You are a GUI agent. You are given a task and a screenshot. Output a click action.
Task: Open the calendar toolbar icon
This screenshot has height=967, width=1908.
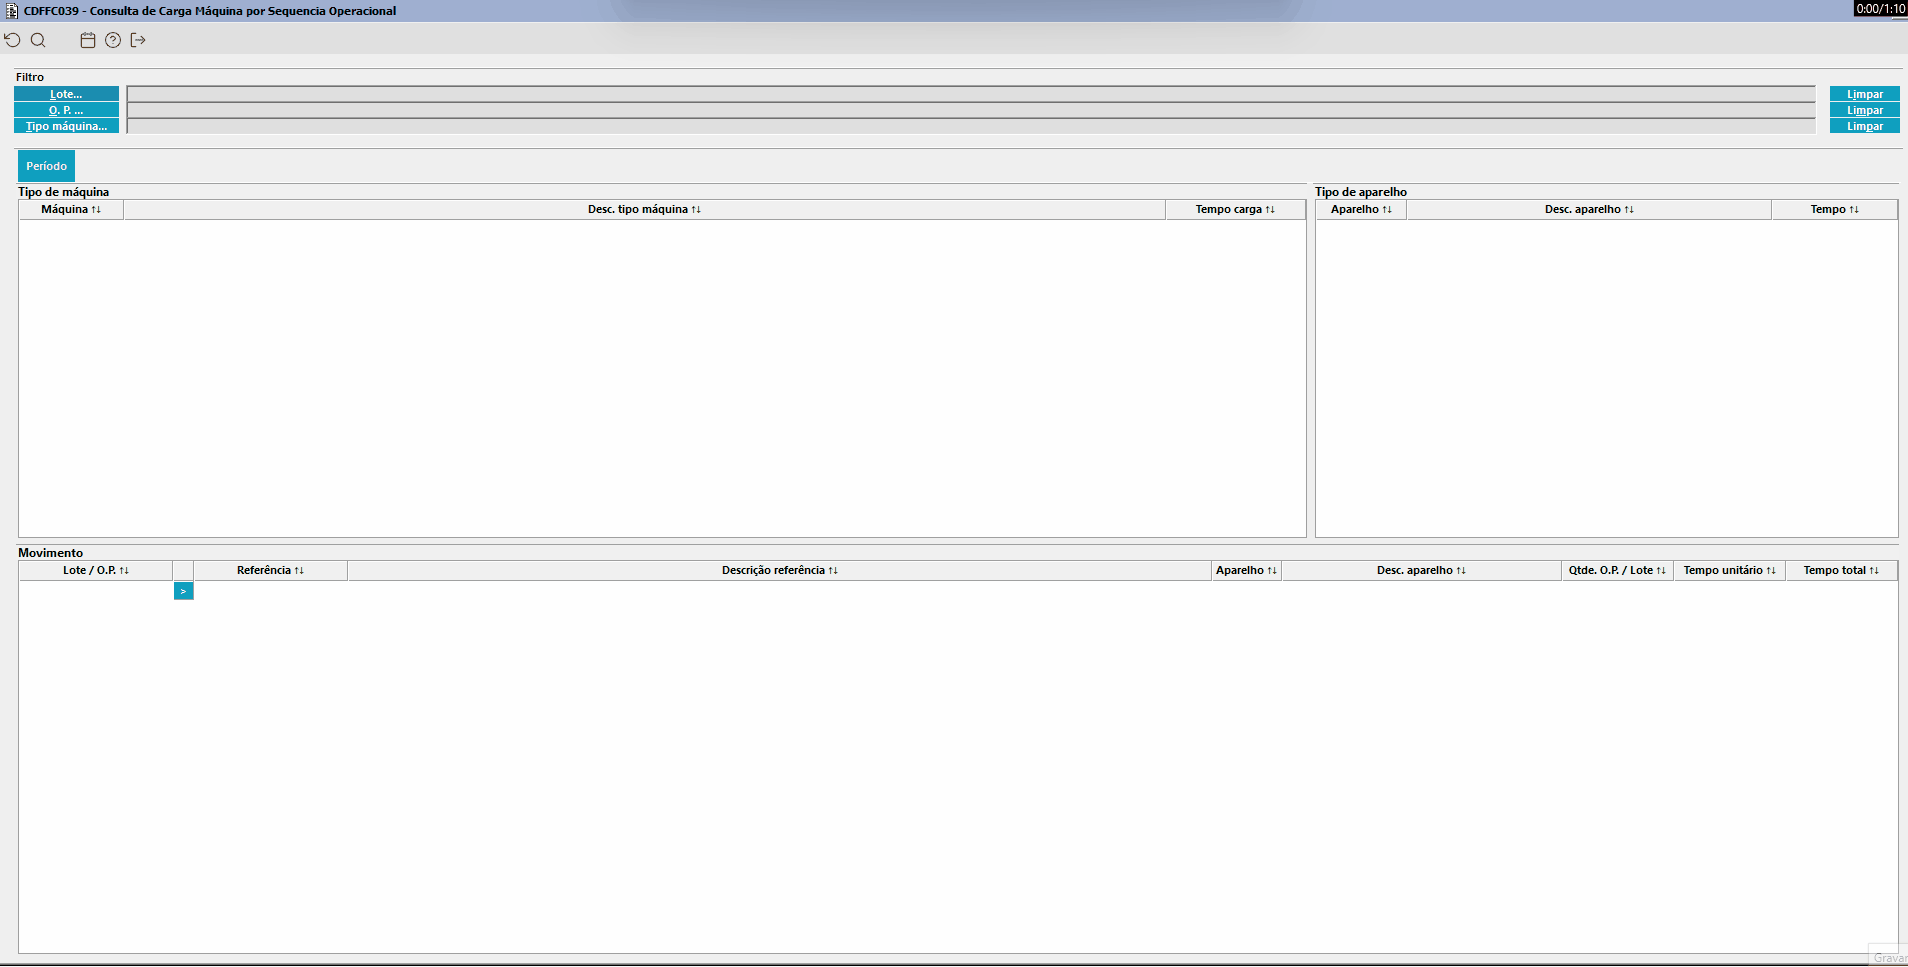pos(88,40)
